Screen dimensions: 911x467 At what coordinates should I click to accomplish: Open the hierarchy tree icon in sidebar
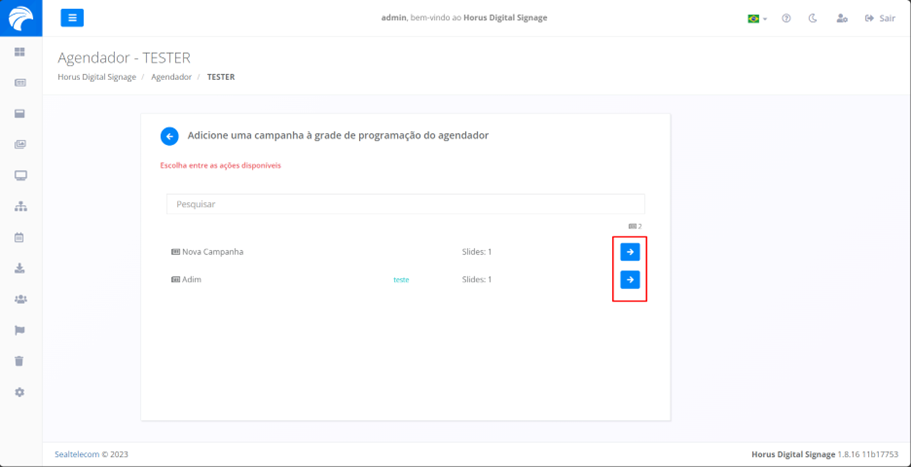point(20,207)
